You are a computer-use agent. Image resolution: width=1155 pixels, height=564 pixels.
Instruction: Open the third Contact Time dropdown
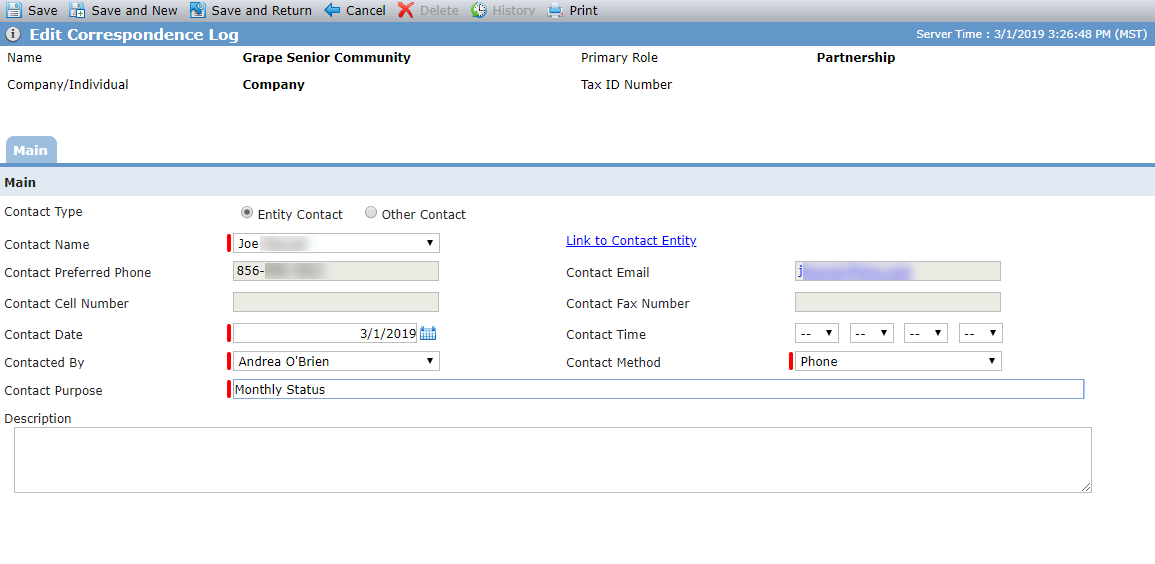pyautogui.click(x=926, y=334)
